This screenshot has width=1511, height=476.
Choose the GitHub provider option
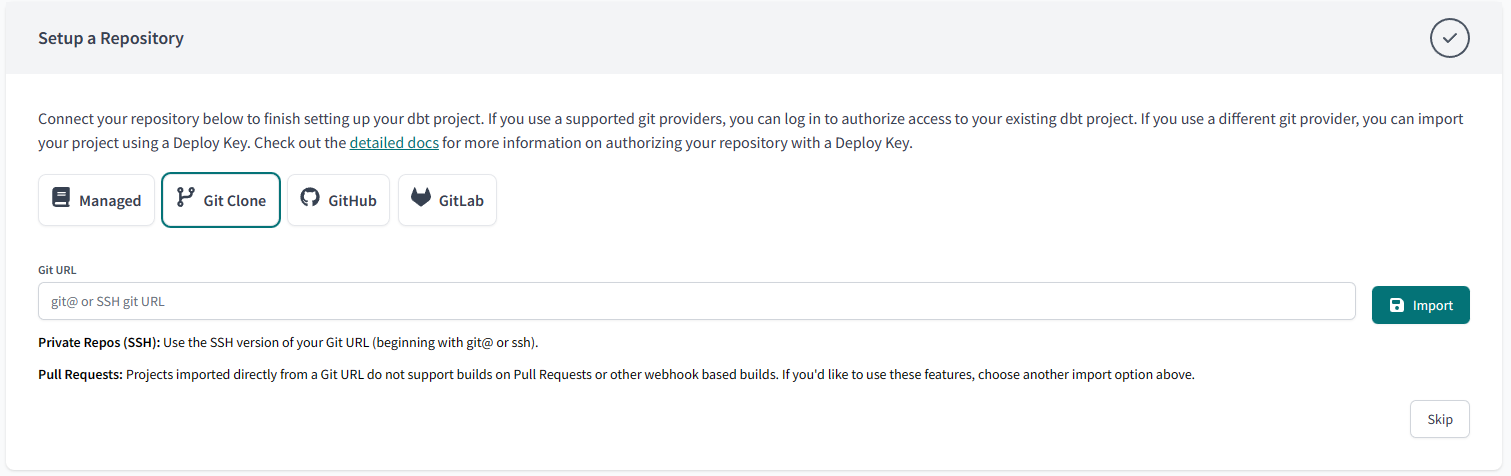[x=339, y=200]
